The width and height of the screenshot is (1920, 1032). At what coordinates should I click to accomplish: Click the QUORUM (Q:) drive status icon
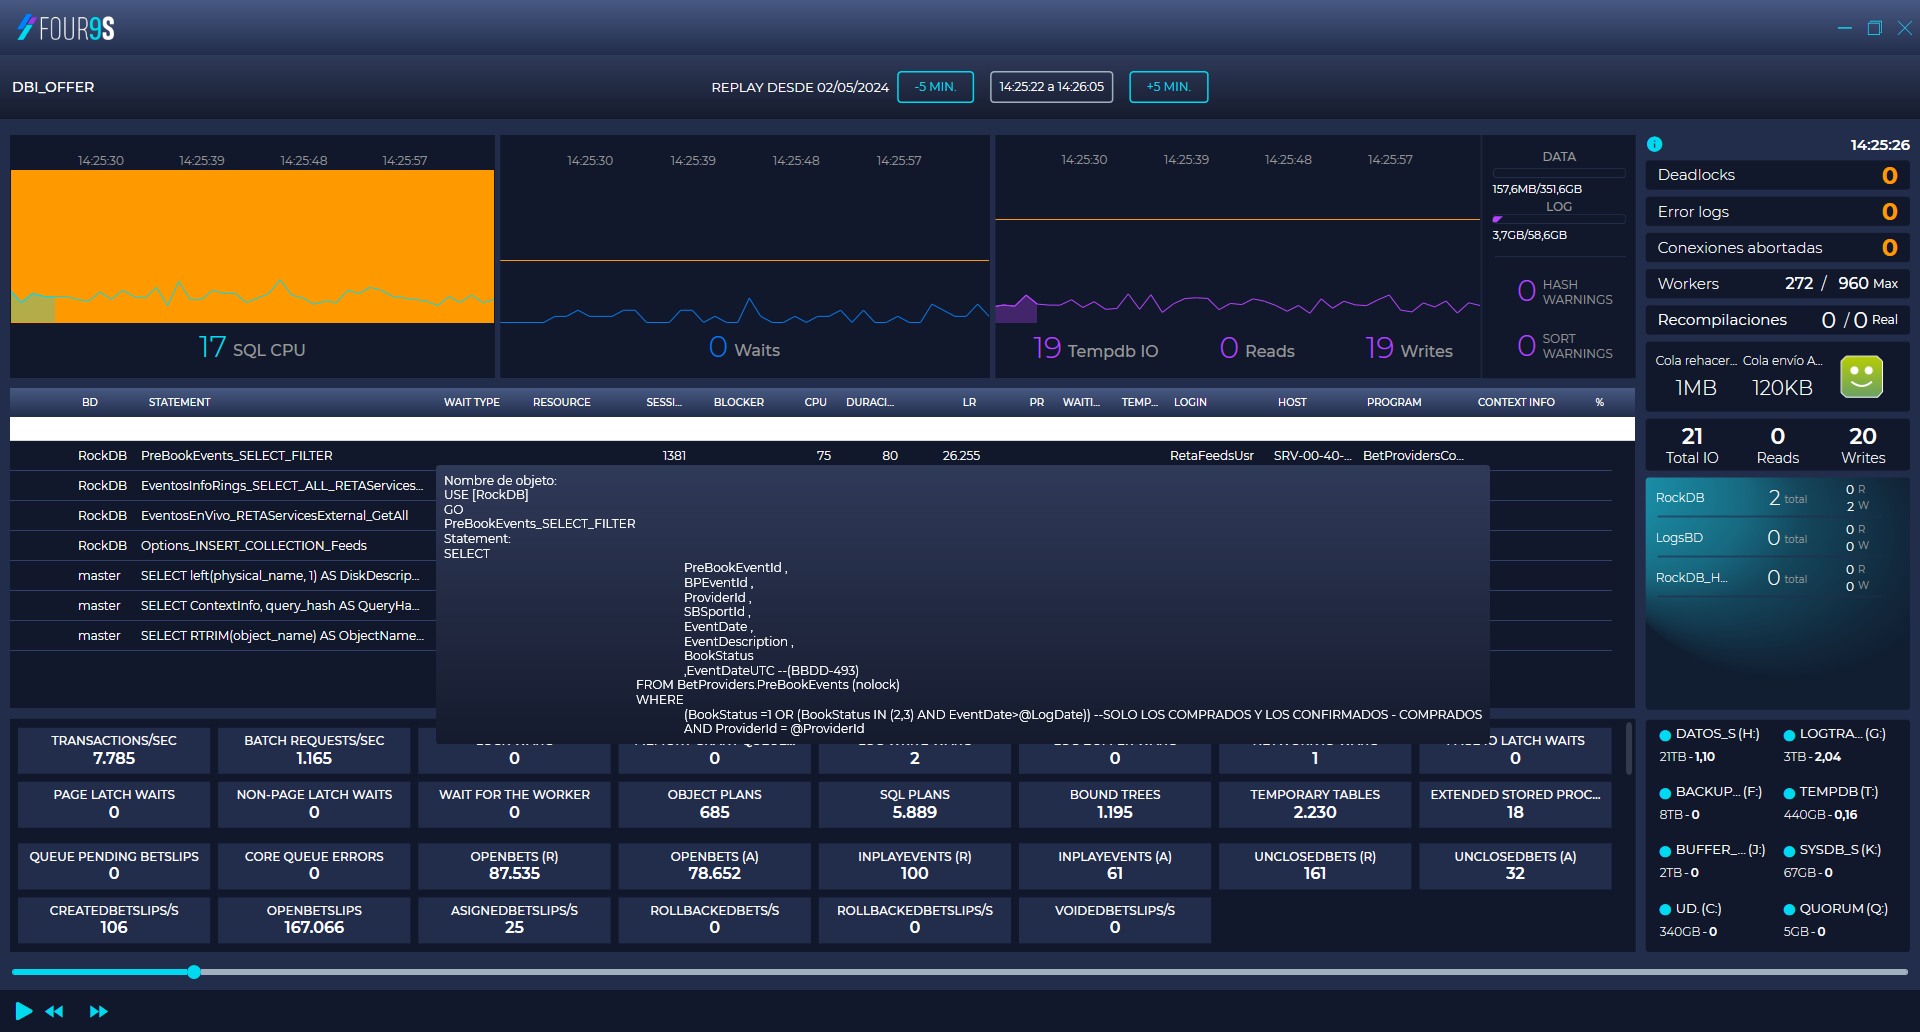pyautogui.click(x=1789, y=908)
